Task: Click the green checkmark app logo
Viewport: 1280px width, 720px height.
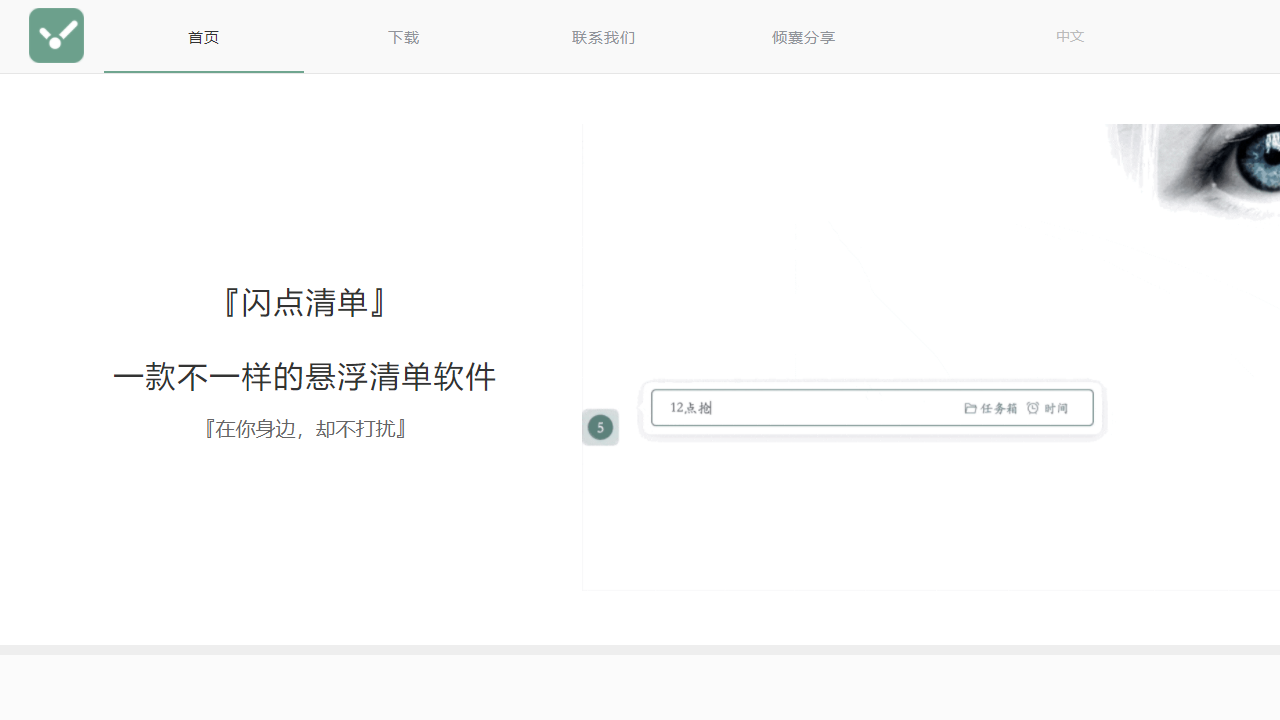Action: pyautogui.click(x=56, y=36)
